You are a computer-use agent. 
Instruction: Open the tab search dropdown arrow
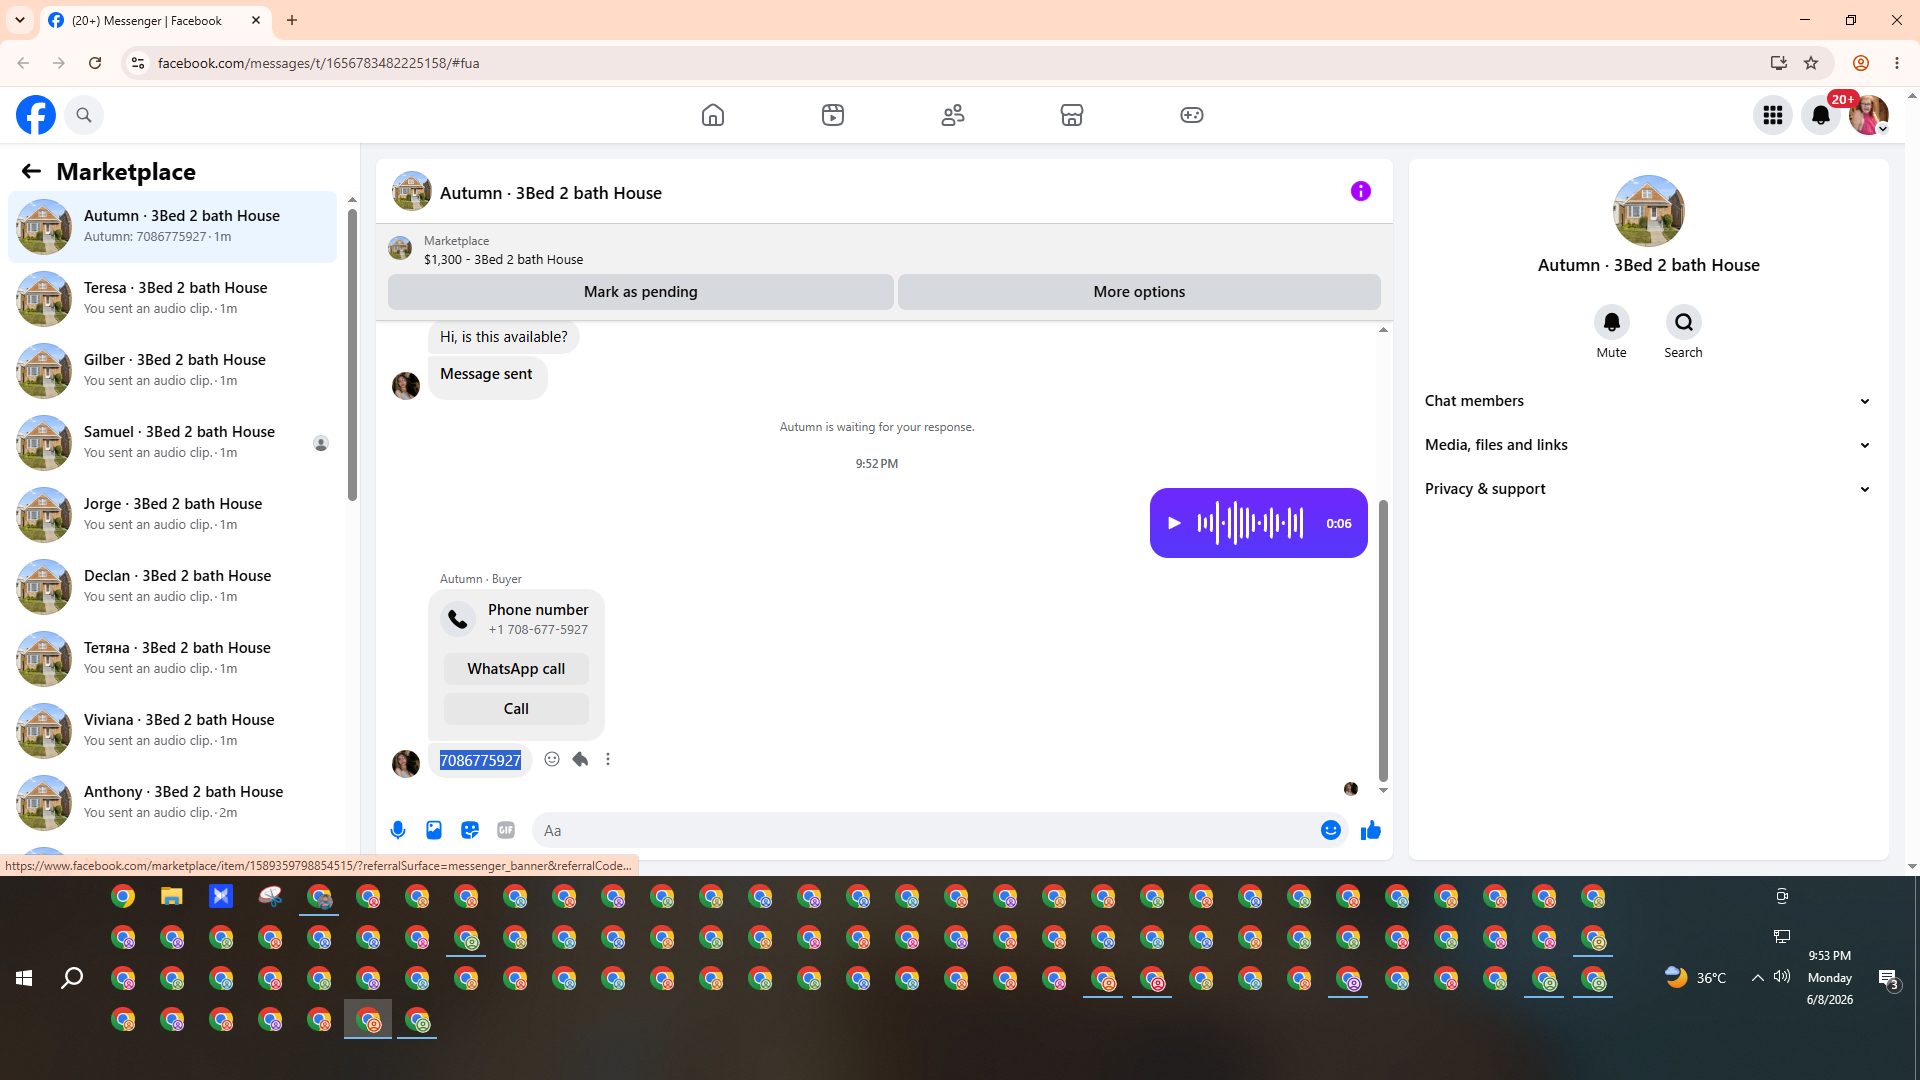pyautogui.click(x=20, y=20)
